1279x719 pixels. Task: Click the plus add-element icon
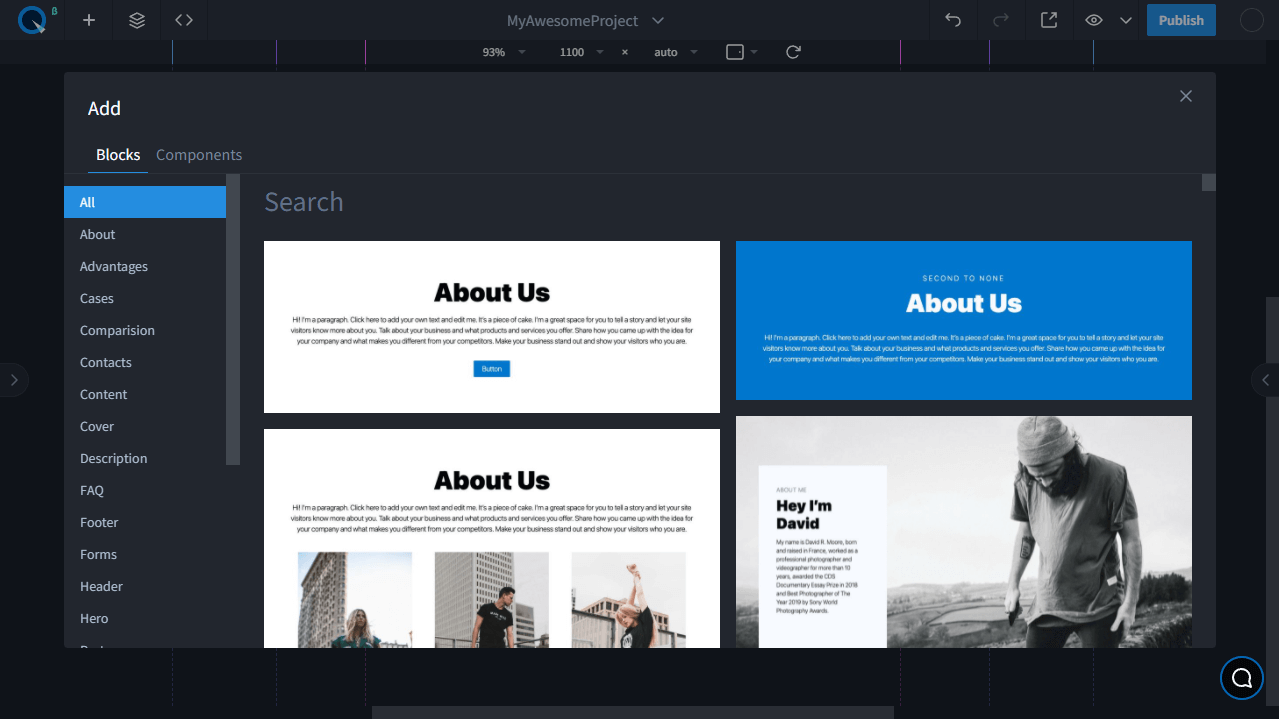click(x=89, y=20)
